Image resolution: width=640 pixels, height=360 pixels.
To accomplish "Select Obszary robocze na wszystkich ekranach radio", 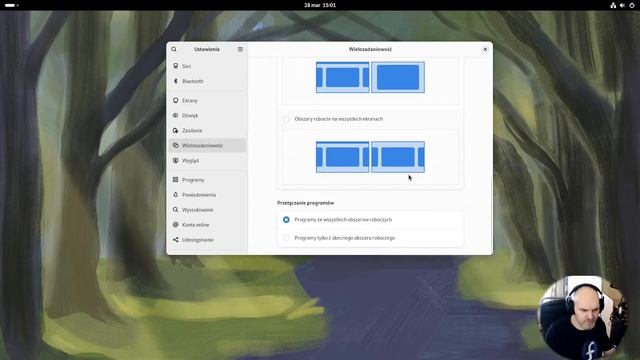I will 286,119.
